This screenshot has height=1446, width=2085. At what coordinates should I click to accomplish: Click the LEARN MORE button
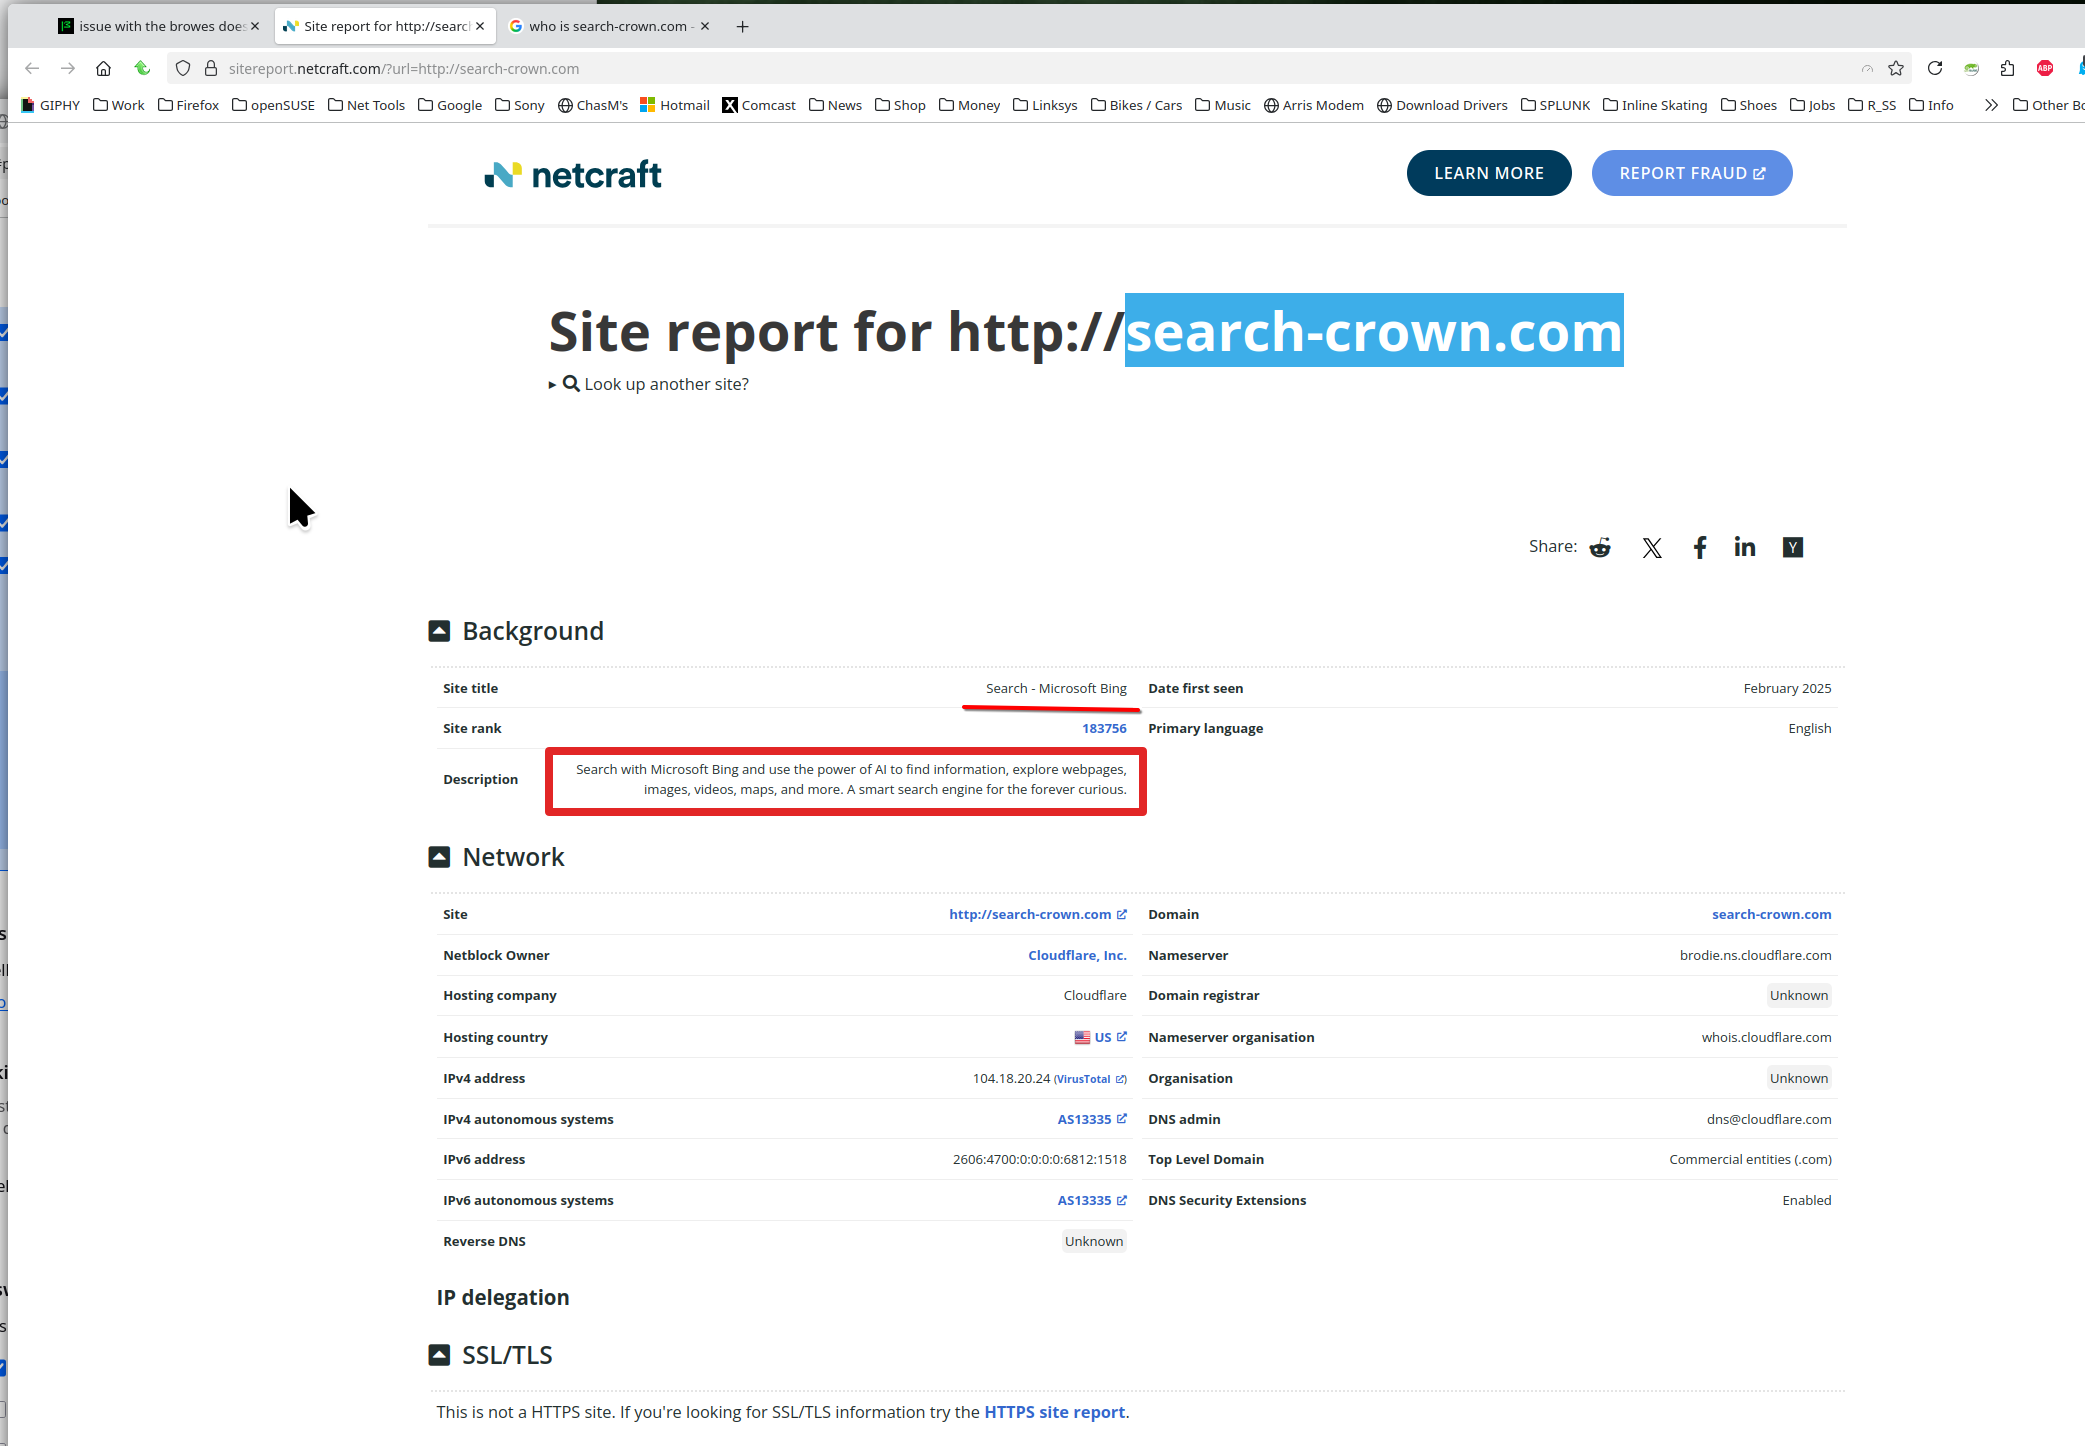tap(1488, 173)
